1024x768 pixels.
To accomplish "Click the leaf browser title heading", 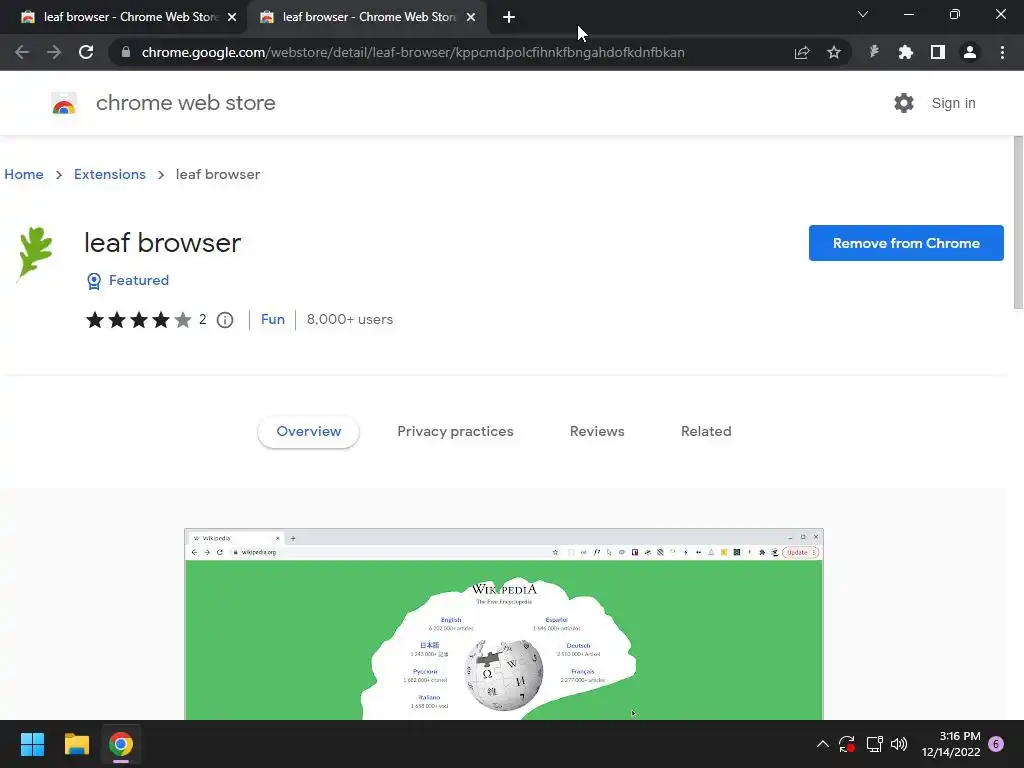I will pos(163,243).
